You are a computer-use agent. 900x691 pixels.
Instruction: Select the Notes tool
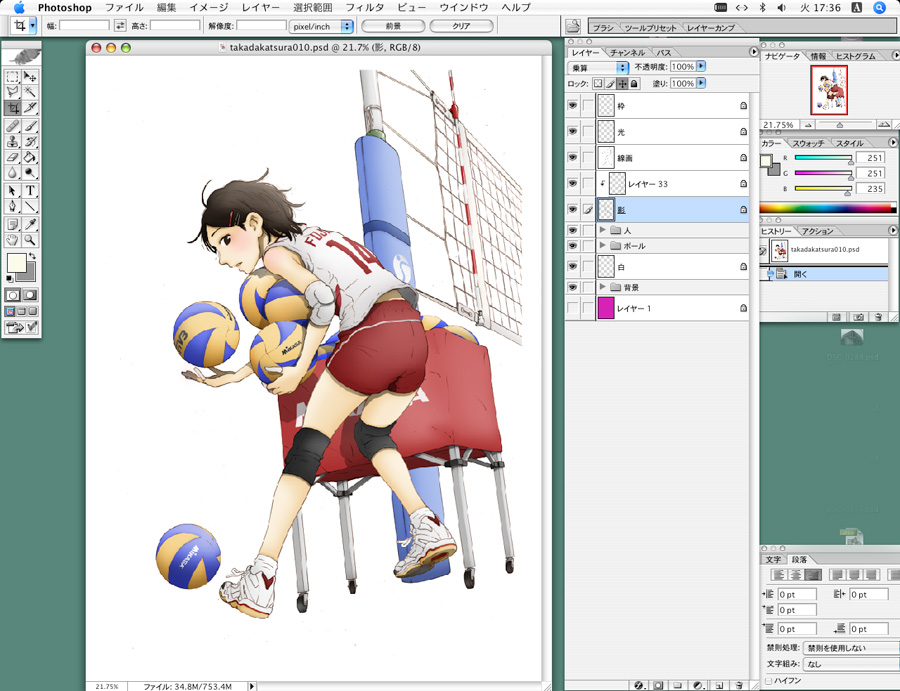[13, 224]
